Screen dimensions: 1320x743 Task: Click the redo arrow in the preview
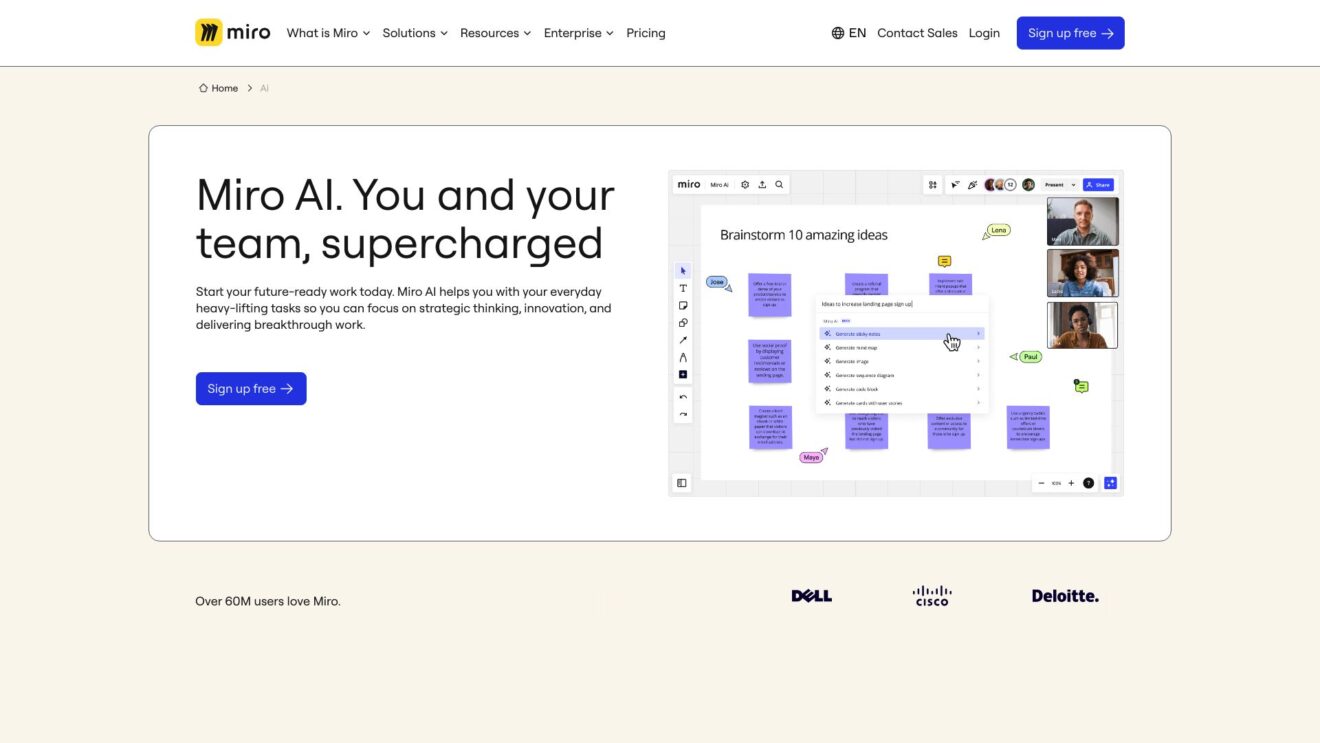tap(683, 414)
